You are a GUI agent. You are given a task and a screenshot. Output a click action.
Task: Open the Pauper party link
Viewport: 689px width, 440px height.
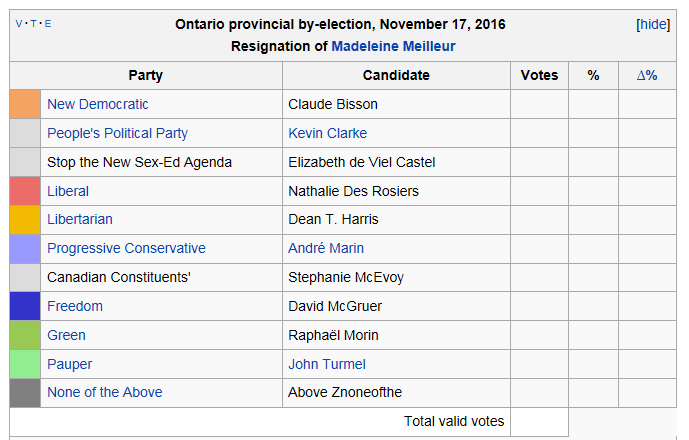pyautogui.click(x=70, y=364)
